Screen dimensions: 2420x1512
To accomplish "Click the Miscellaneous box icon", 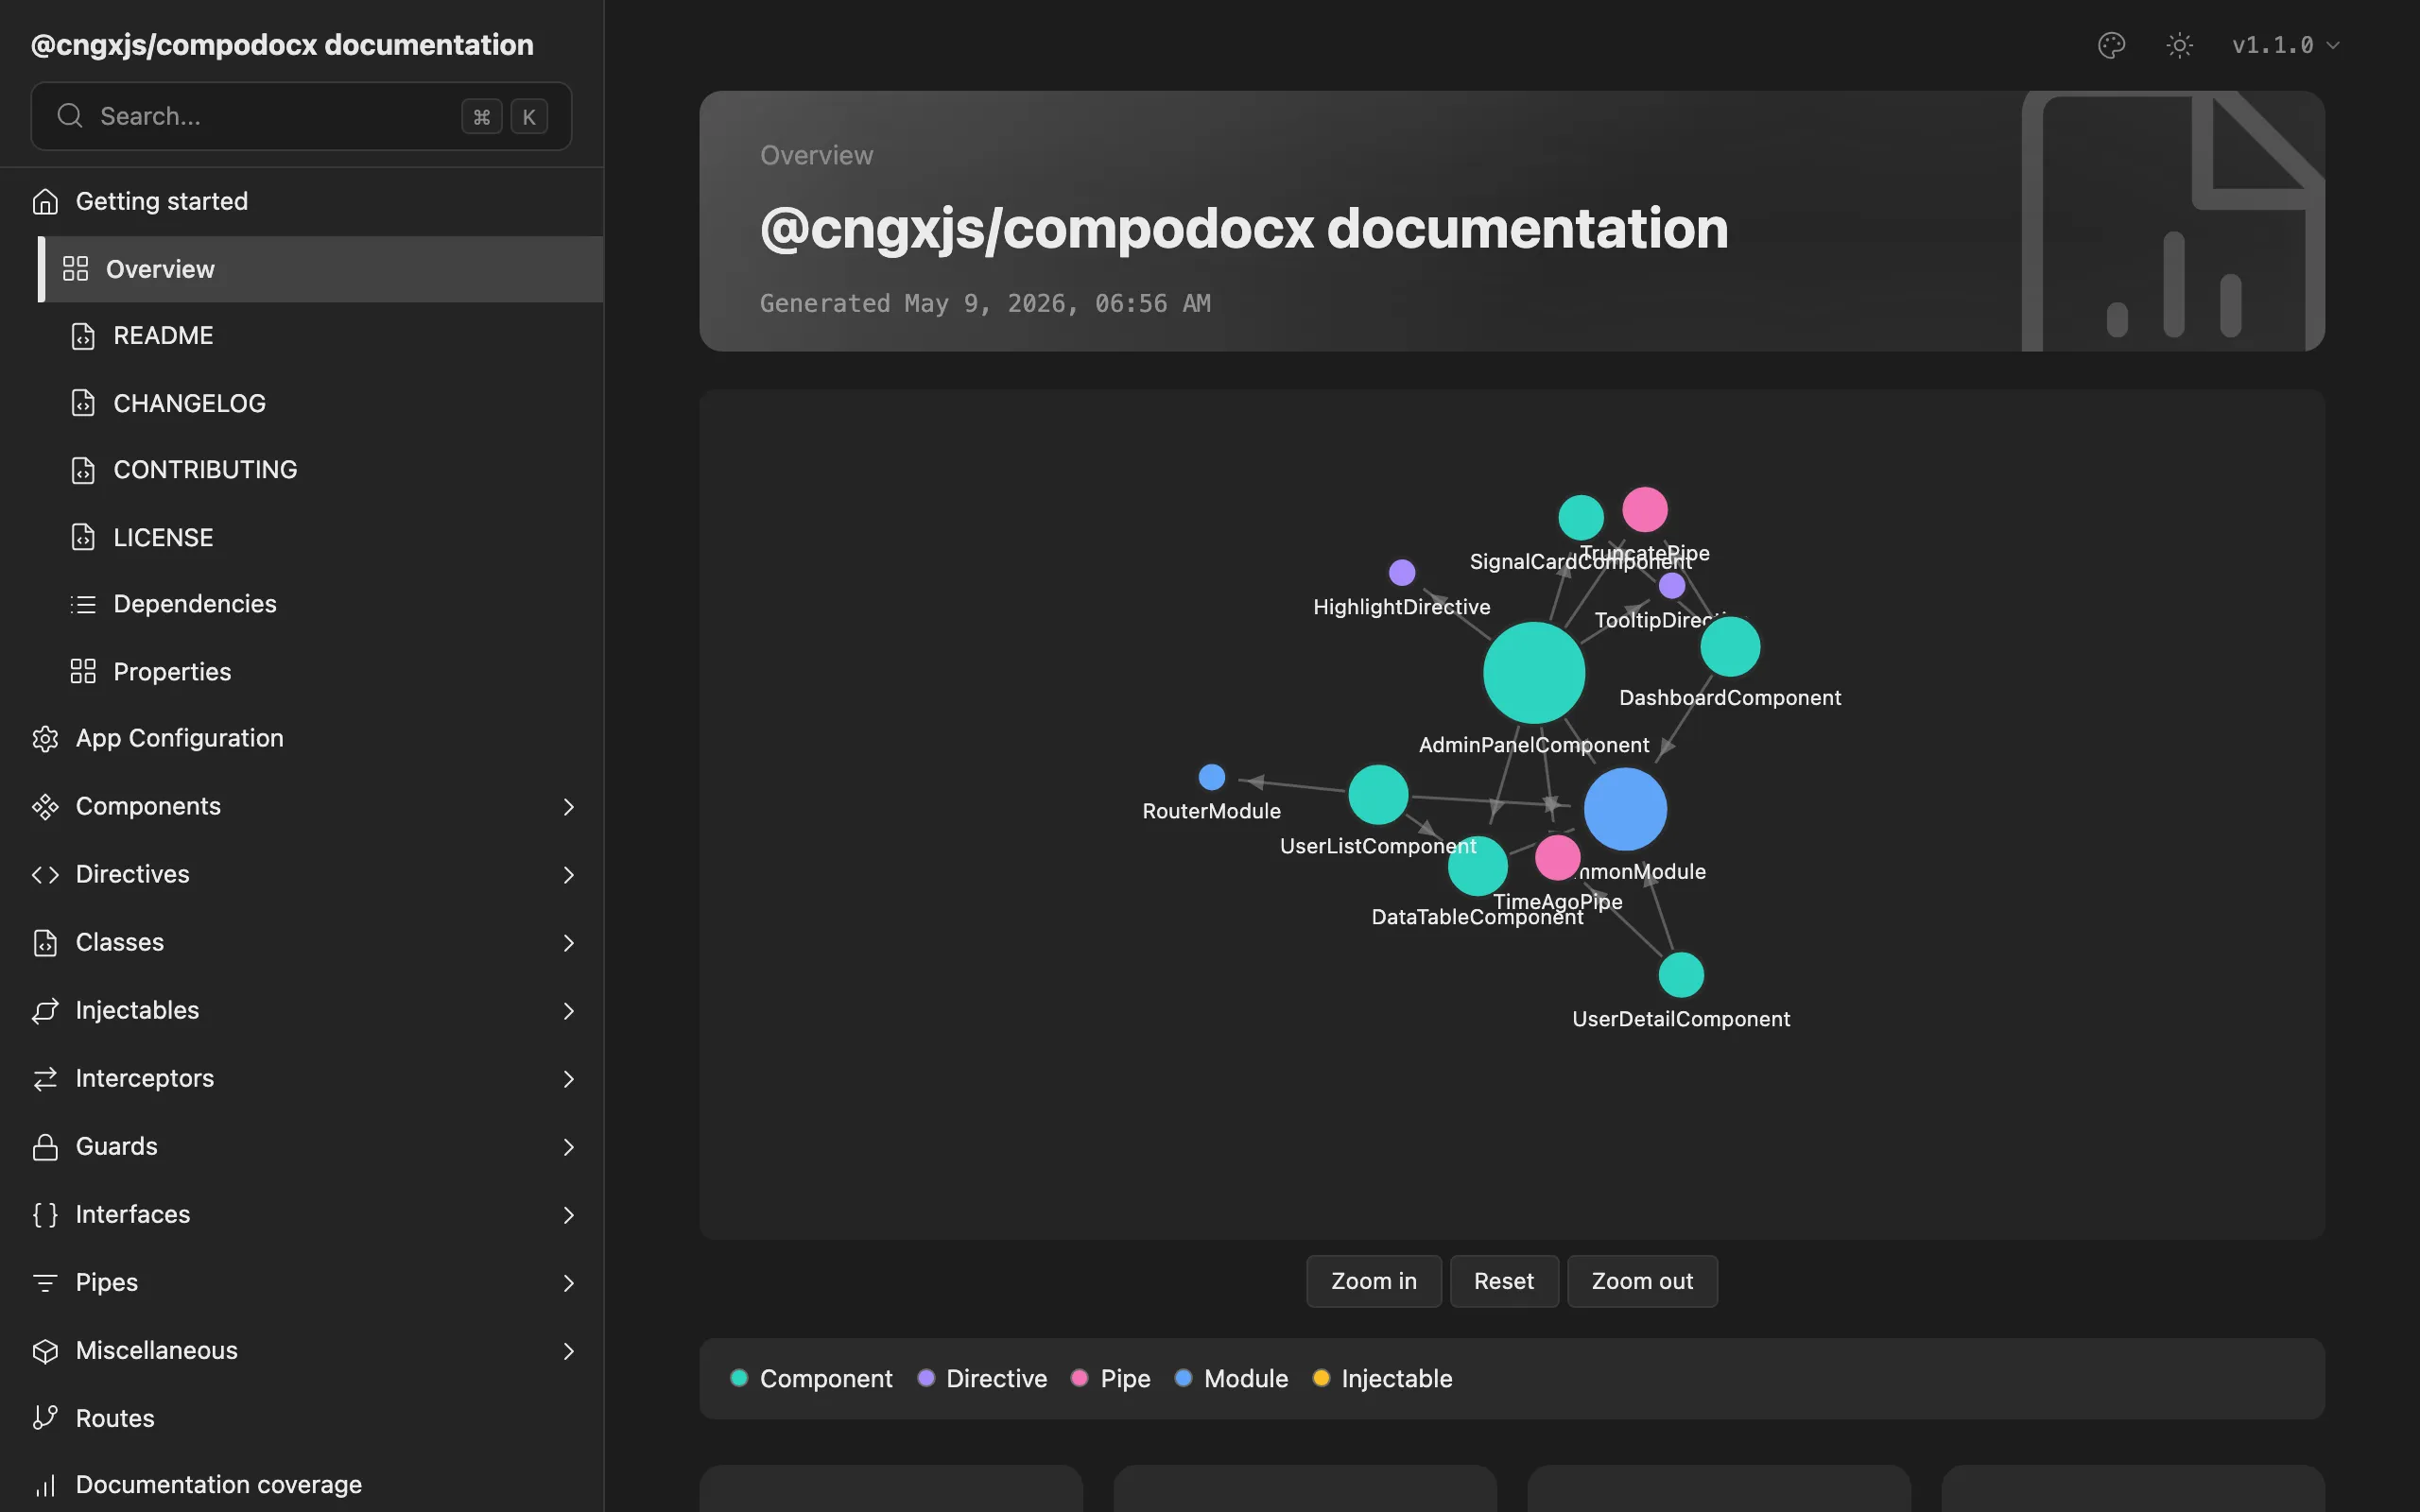I will click(45, 1350).
